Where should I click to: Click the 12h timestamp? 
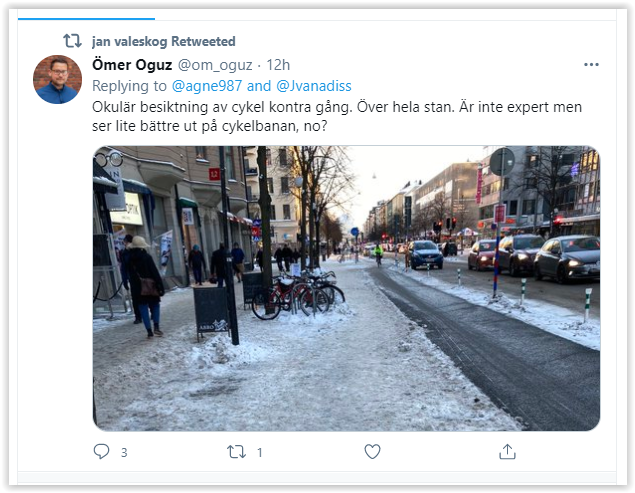tap(278, 65)
